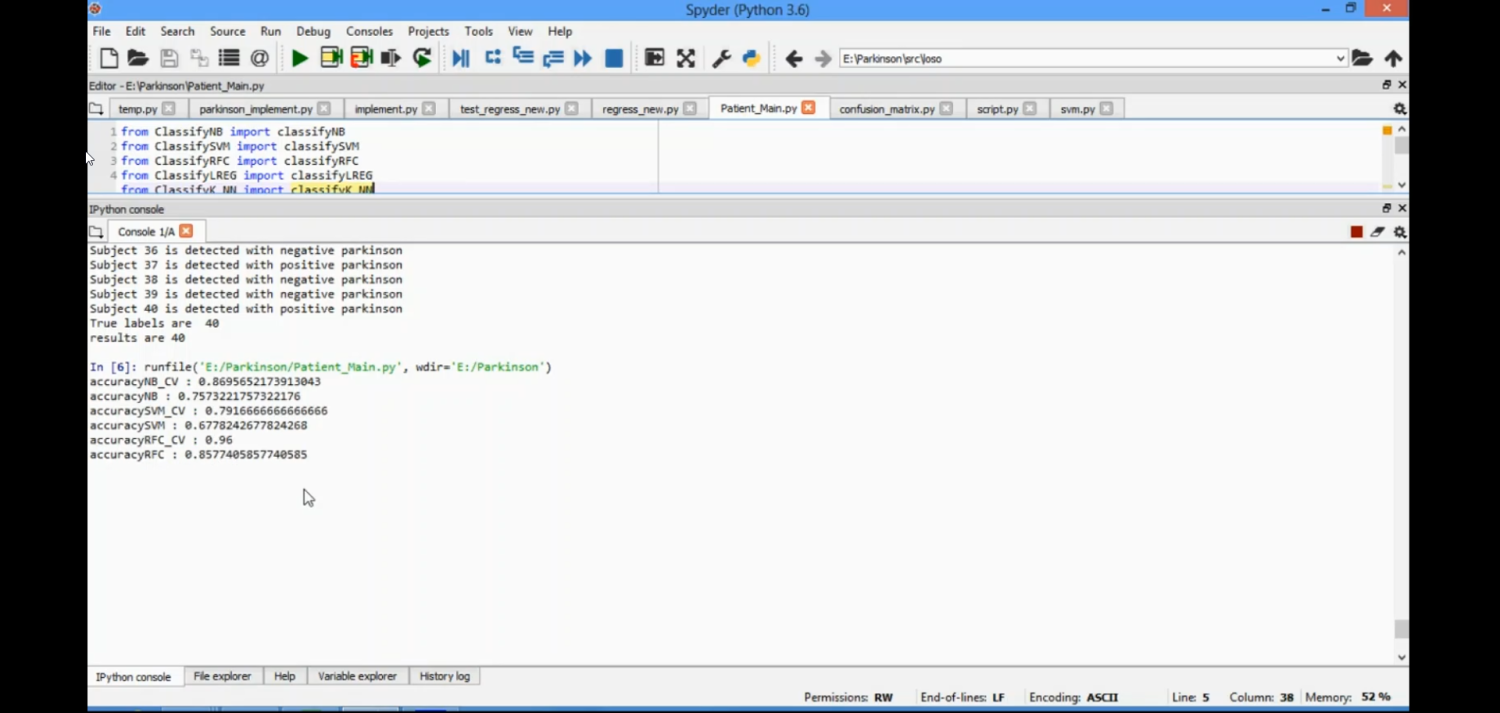The image size is (1500, 713).
Task: Open Preferences via wrench icon
Action: coord(721,59)
